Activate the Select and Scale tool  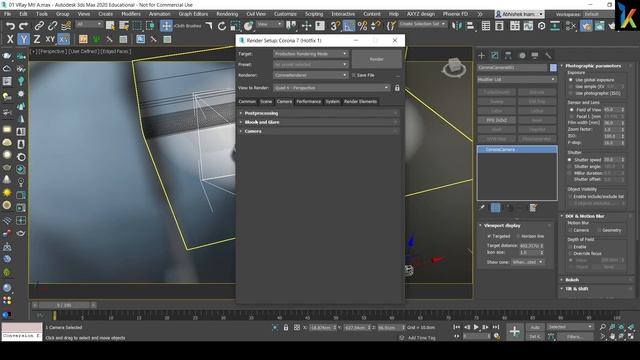click(235, 26)
